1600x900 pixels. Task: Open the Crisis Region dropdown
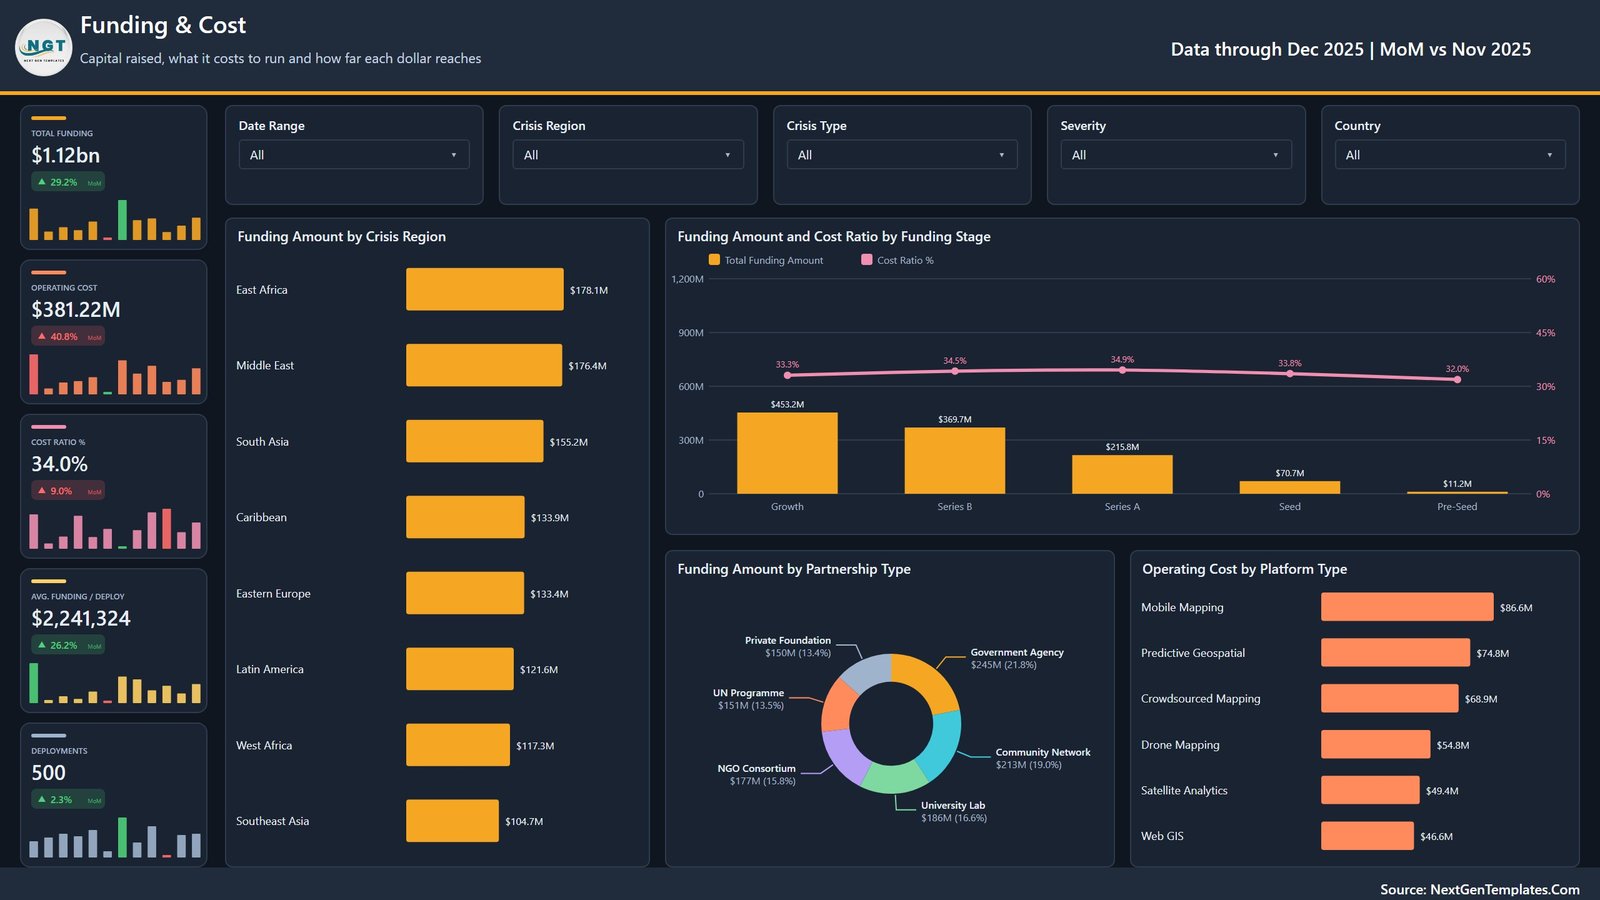pos(628,155)
